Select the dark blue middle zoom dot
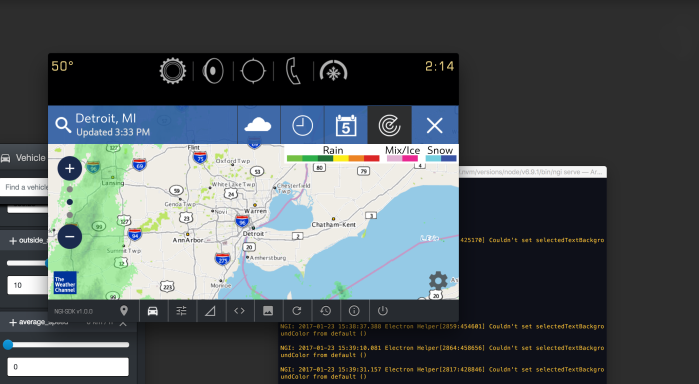 70,202
